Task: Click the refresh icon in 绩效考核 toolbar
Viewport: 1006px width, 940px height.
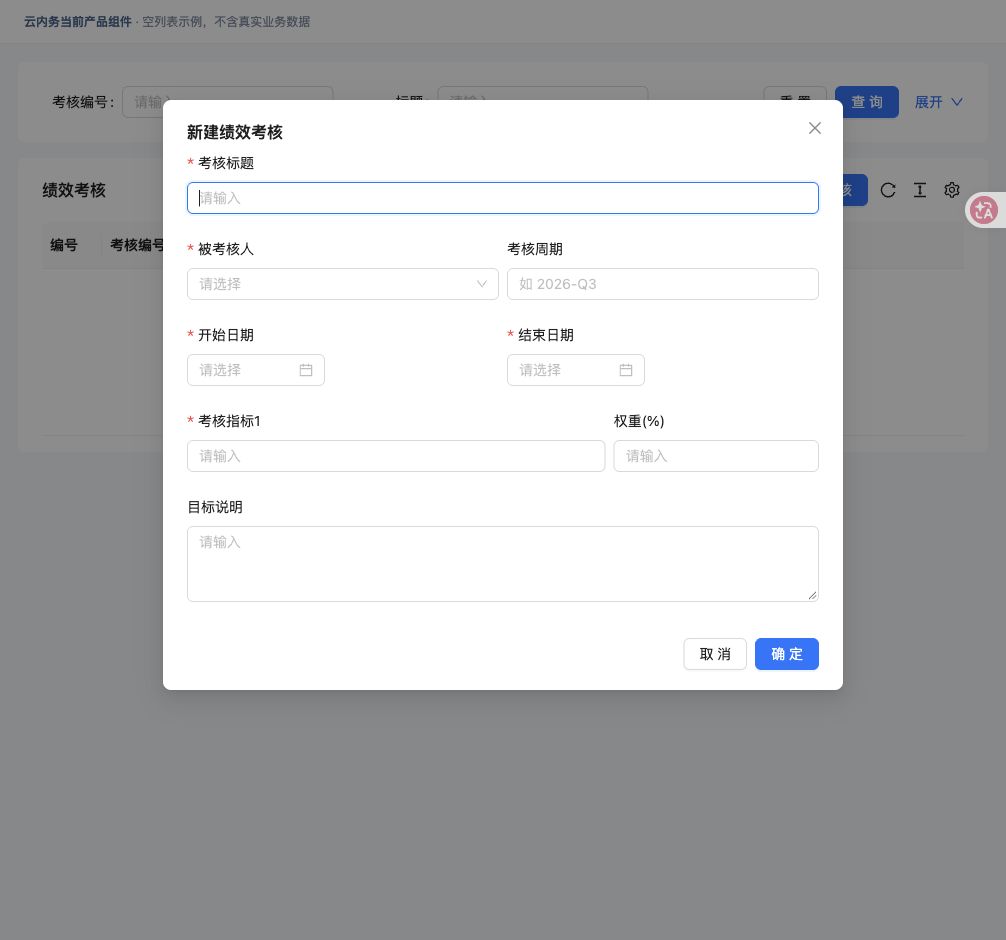Action: (888, 190)
